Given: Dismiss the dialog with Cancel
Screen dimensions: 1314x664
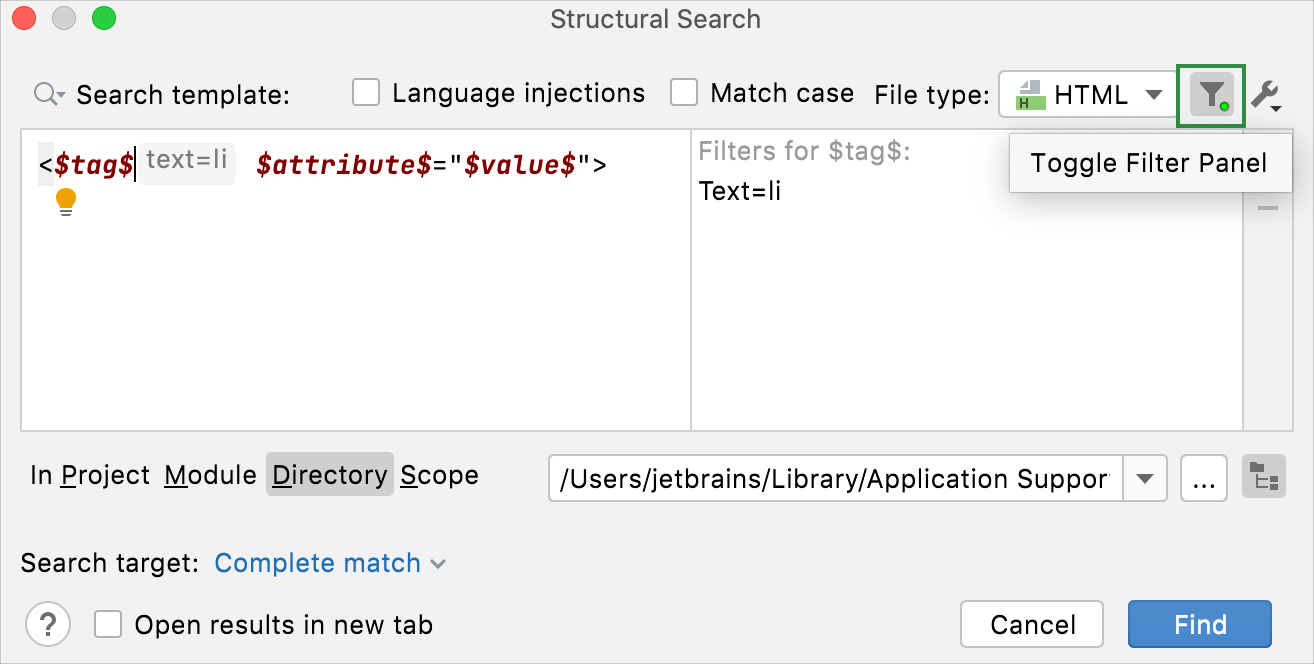Looking at the screenshot, I should [x=1032, y=624].
